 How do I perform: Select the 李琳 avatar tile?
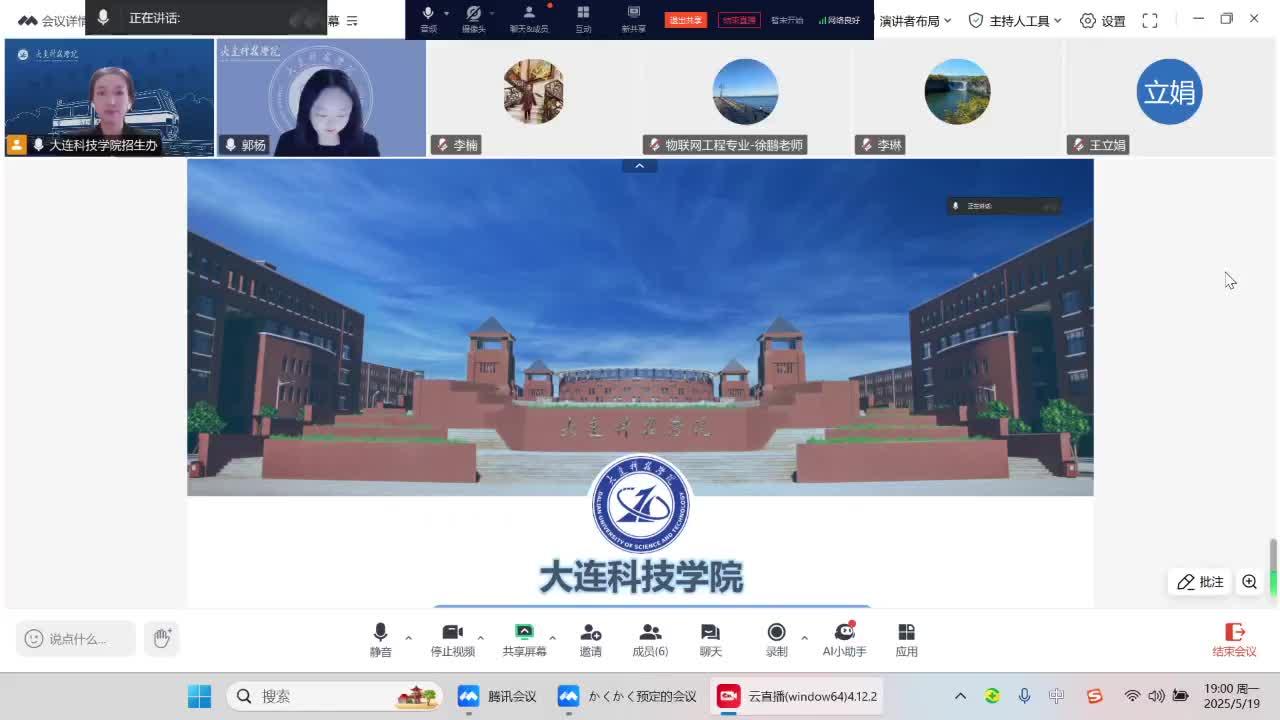[957, 98]
